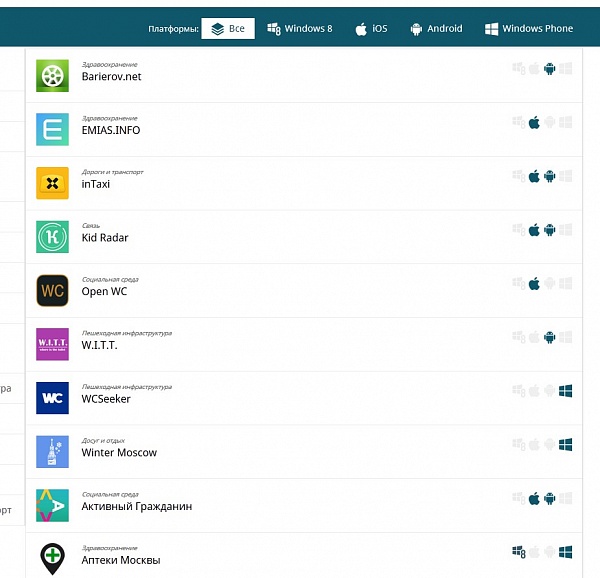Click Здравоохранение category above Аптеки Москвы
600x578 pixels.
(x=109, y=548)
